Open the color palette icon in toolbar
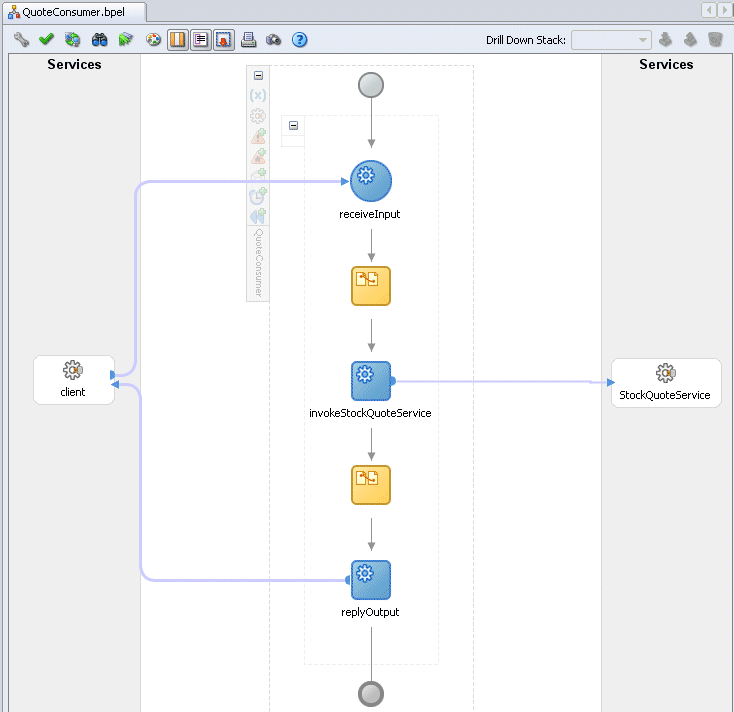Screen dimensions: 734x712 (x=153, y=40)
